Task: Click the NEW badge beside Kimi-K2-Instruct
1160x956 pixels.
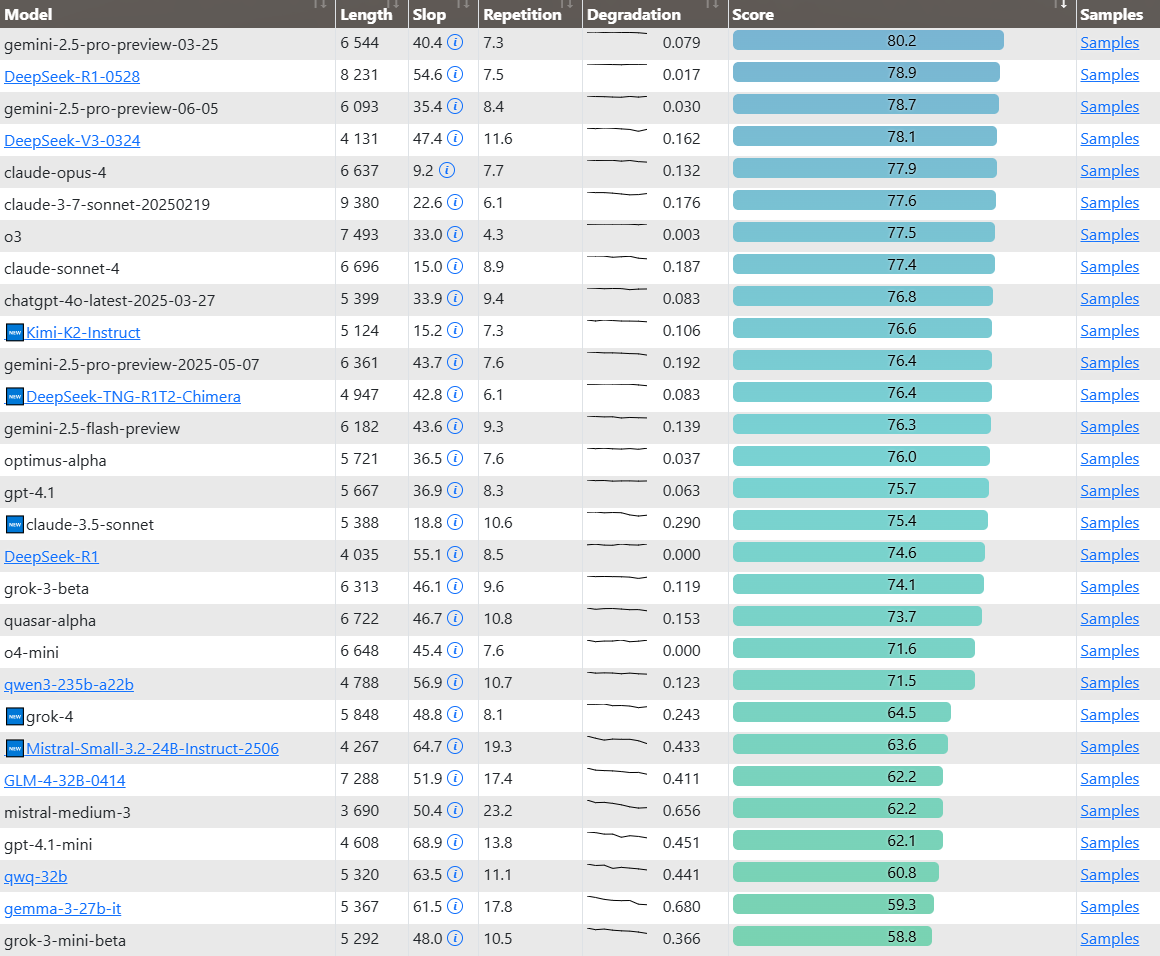Action: coord(15,332)
